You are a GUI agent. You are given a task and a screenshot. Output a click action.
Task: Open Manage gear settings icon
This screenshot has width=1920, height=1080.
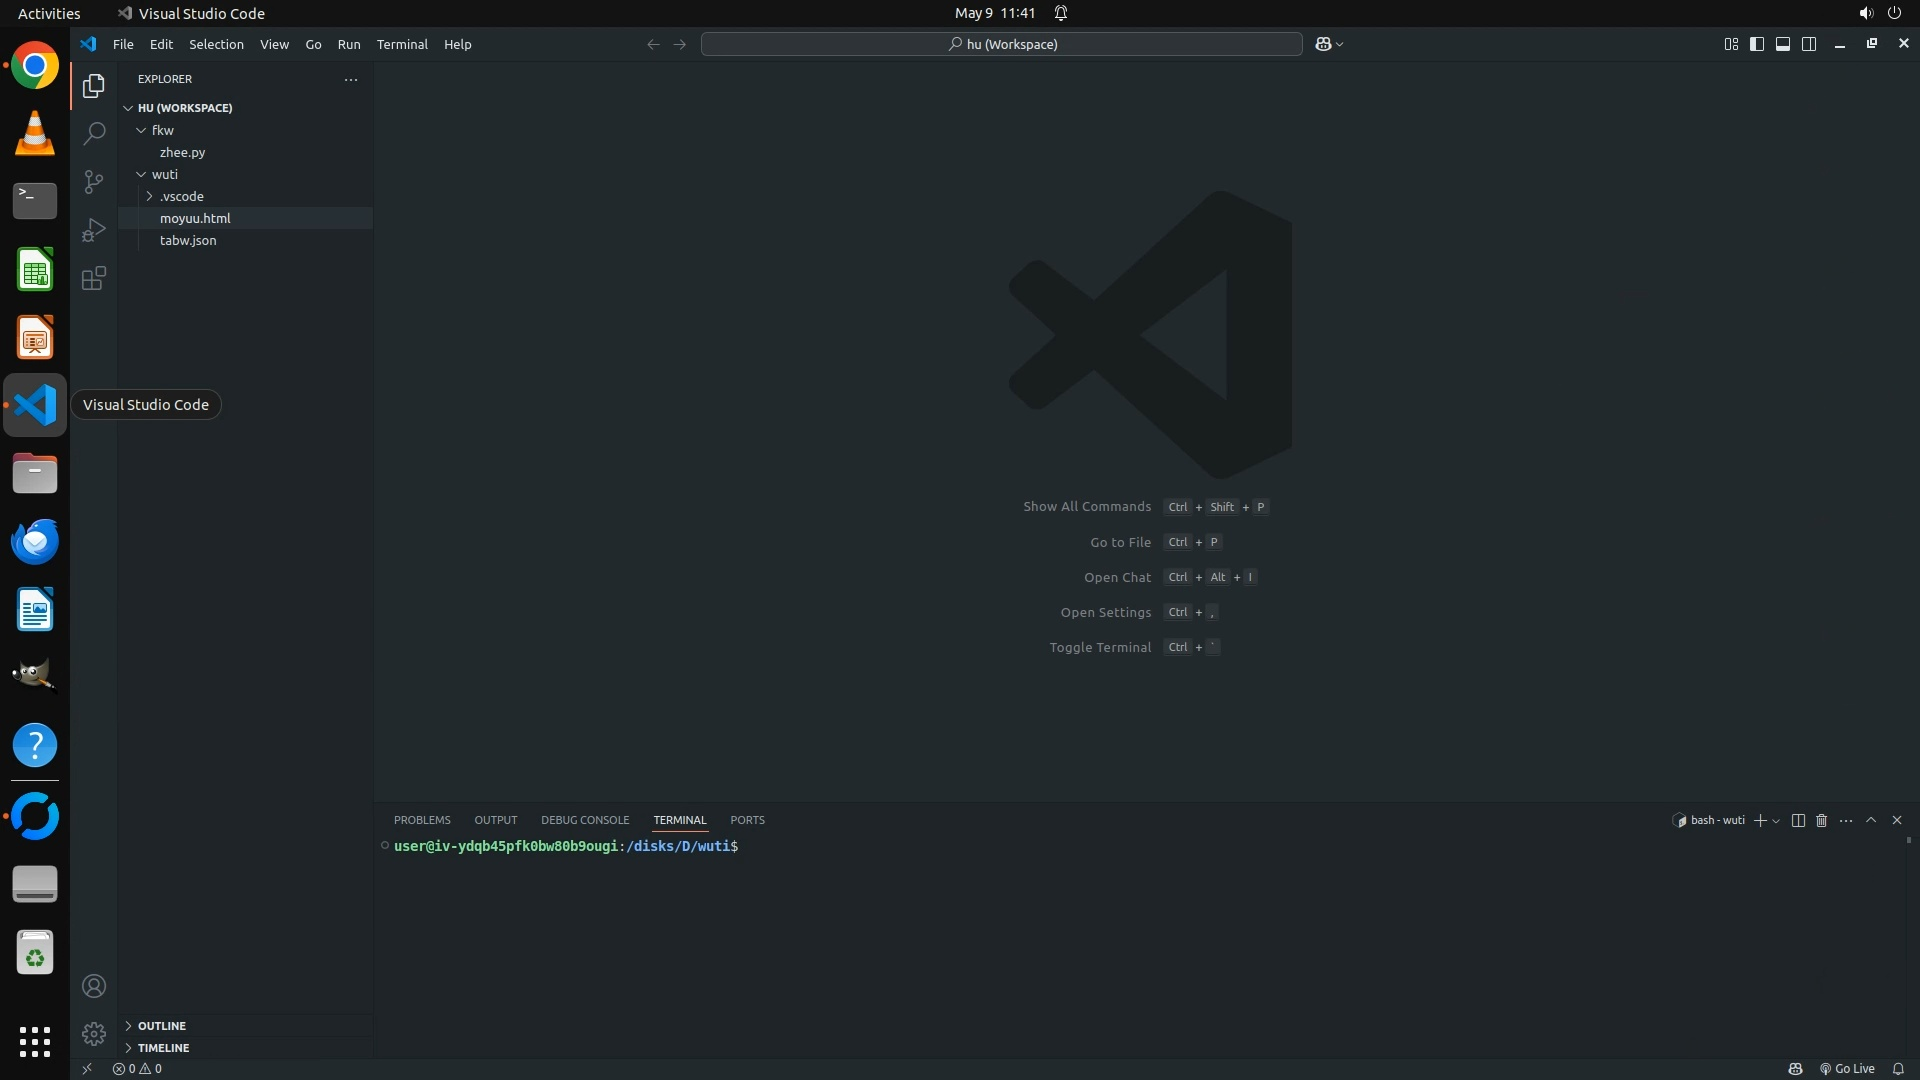[x=94, y=1033]
